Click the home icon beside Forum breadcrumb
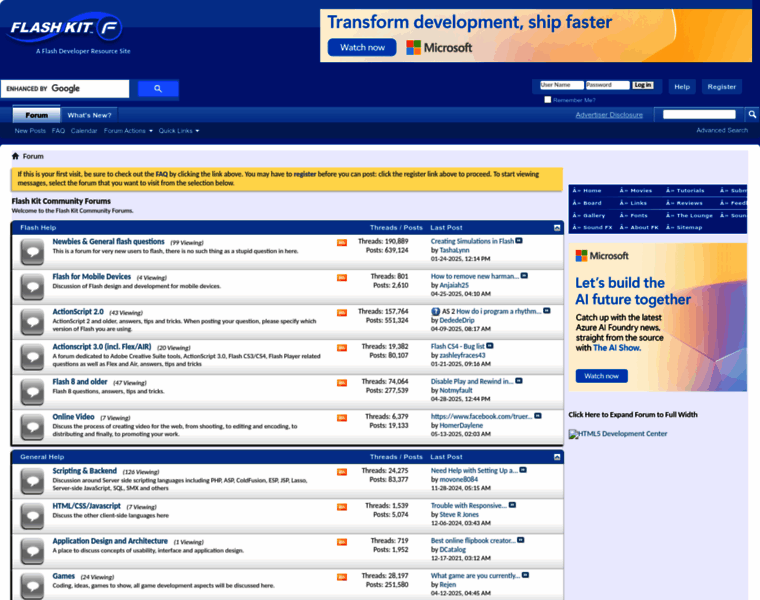760x600 pixels. click(16, 156)
